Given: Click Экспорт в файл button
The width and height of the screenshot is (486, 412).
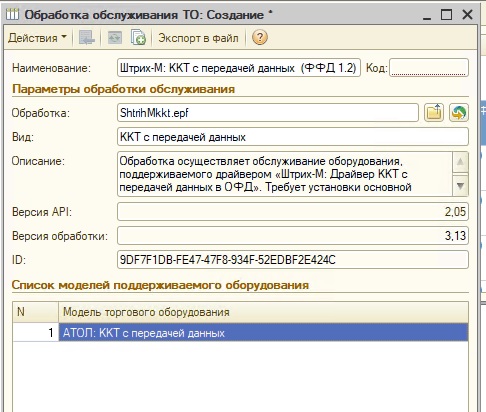Looking at the screenshot, I should [198, 38].
